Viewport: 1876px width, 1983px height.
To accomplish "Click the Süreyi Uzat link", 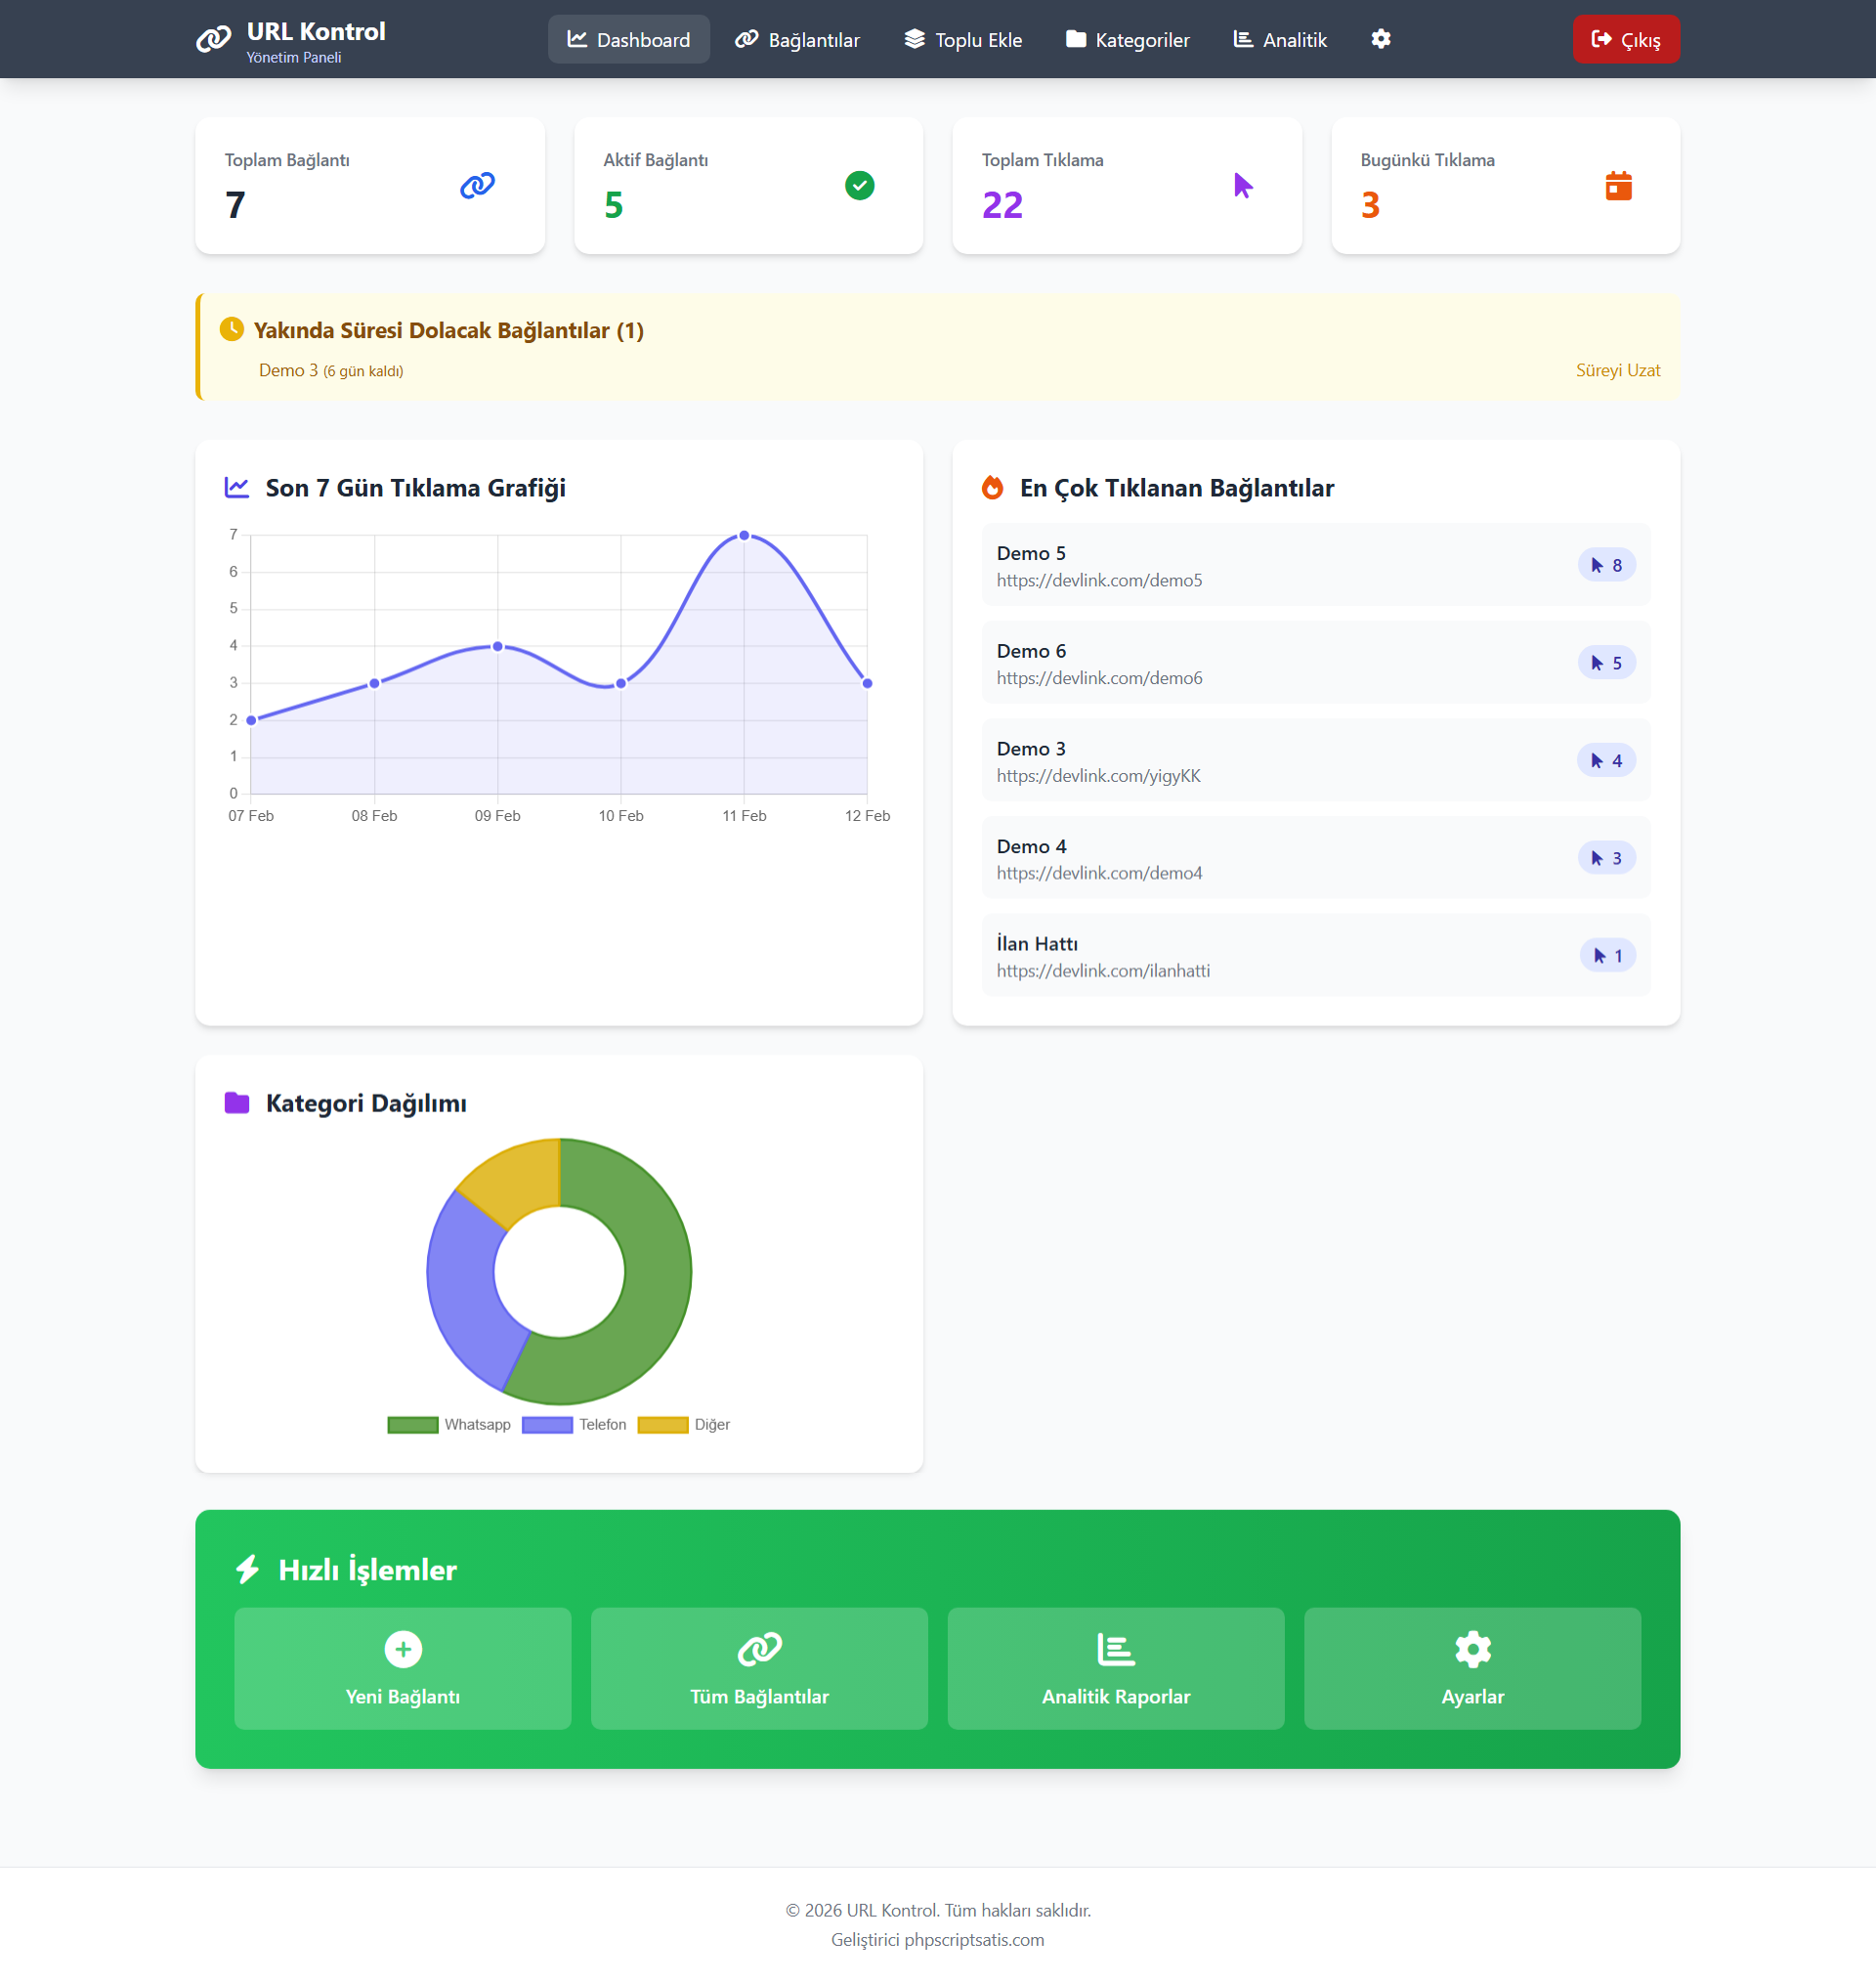I will (1617, 370).
